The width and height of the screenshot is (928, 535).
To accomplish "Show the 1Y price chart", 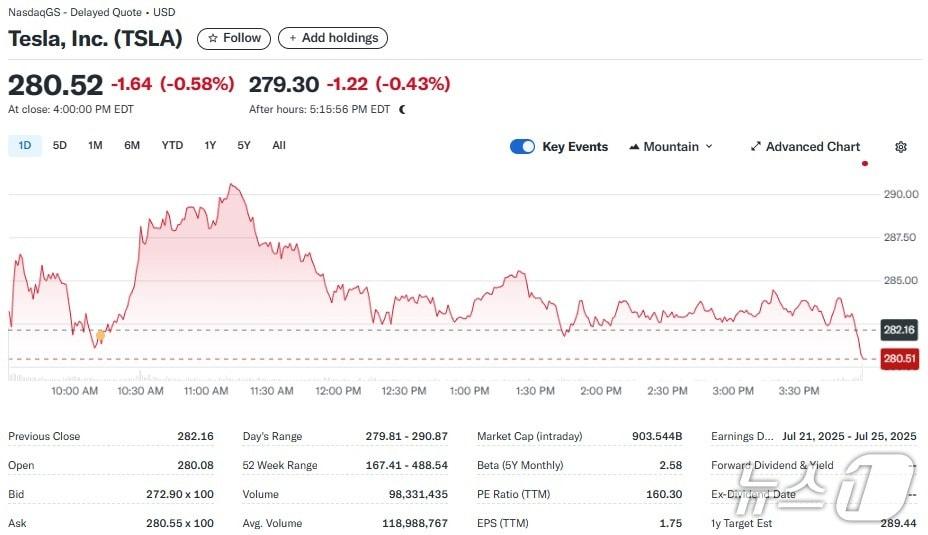I will [x=210, y=146].
